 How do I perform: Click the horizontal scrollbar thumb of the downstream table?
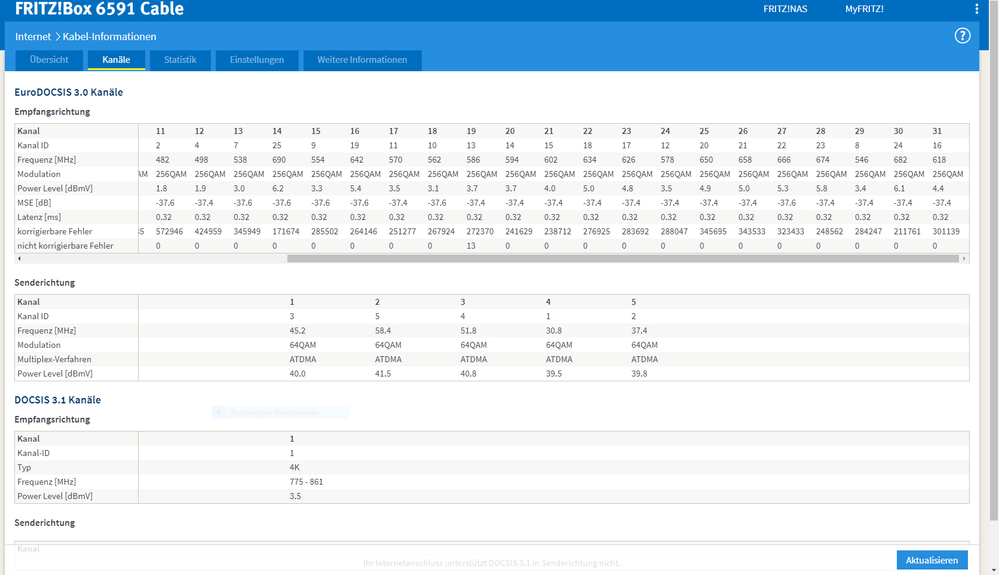pos(622,259)
